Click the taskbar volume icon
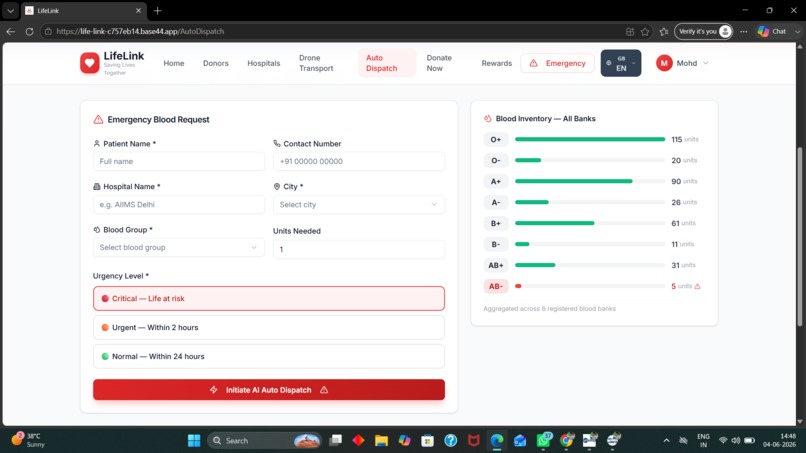Screen dimensions: 806x453 tap(736, 441)
